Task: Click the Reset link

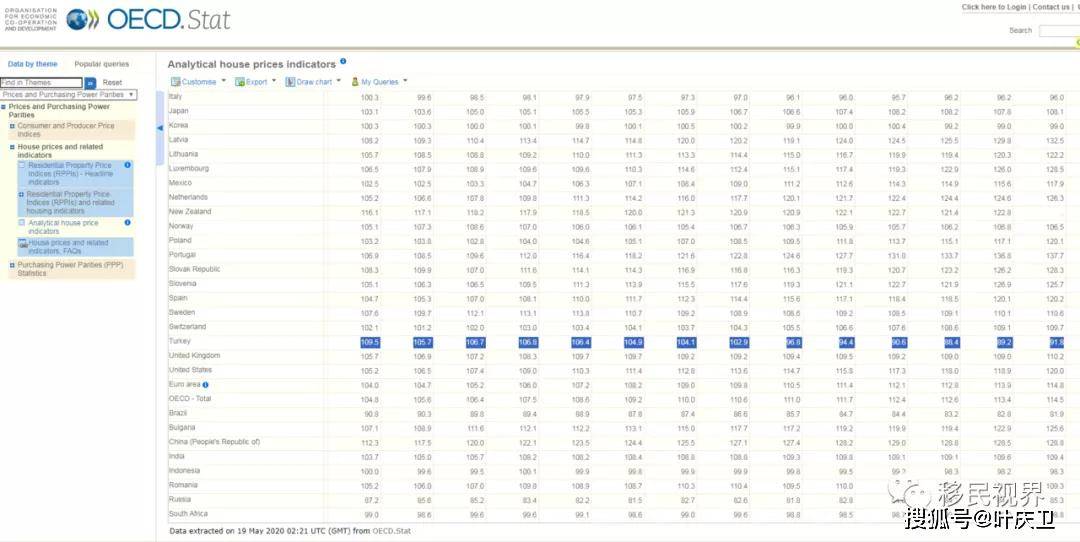Action: click(112, 83)
